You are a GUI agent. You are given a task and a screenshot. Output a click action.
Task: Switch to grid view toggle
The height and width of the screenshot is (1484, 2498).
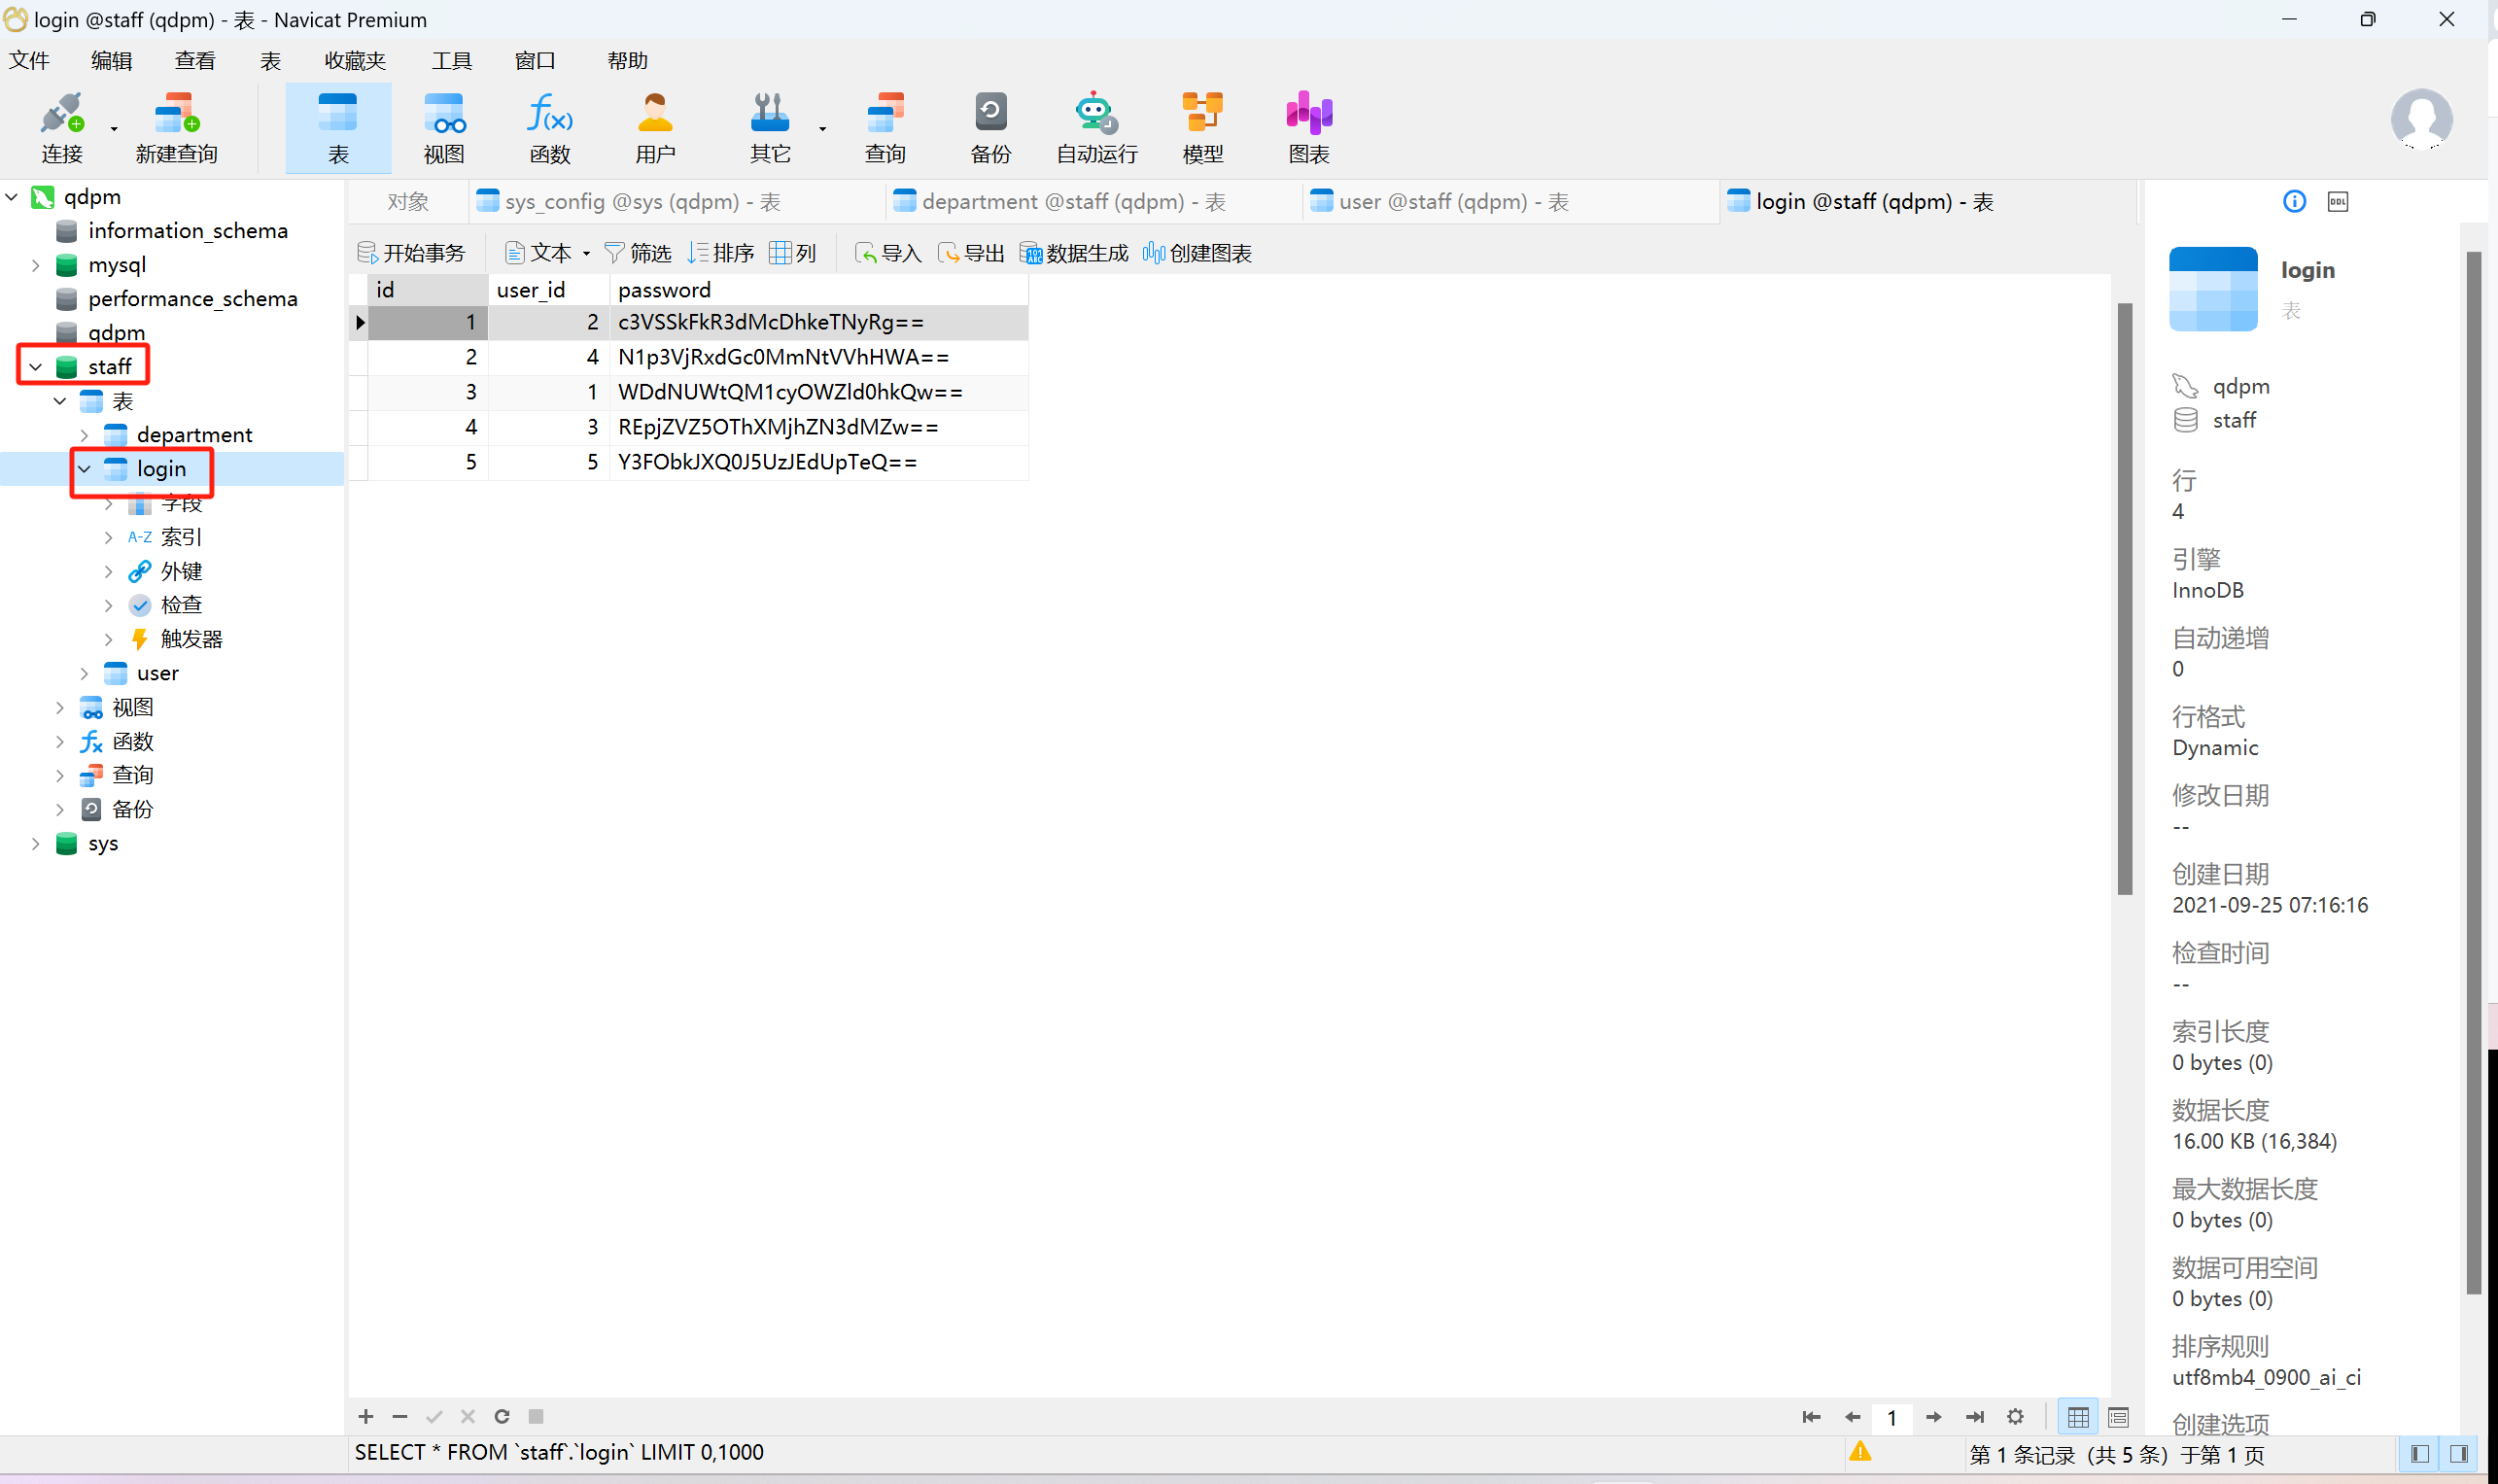point(2078,1417)
